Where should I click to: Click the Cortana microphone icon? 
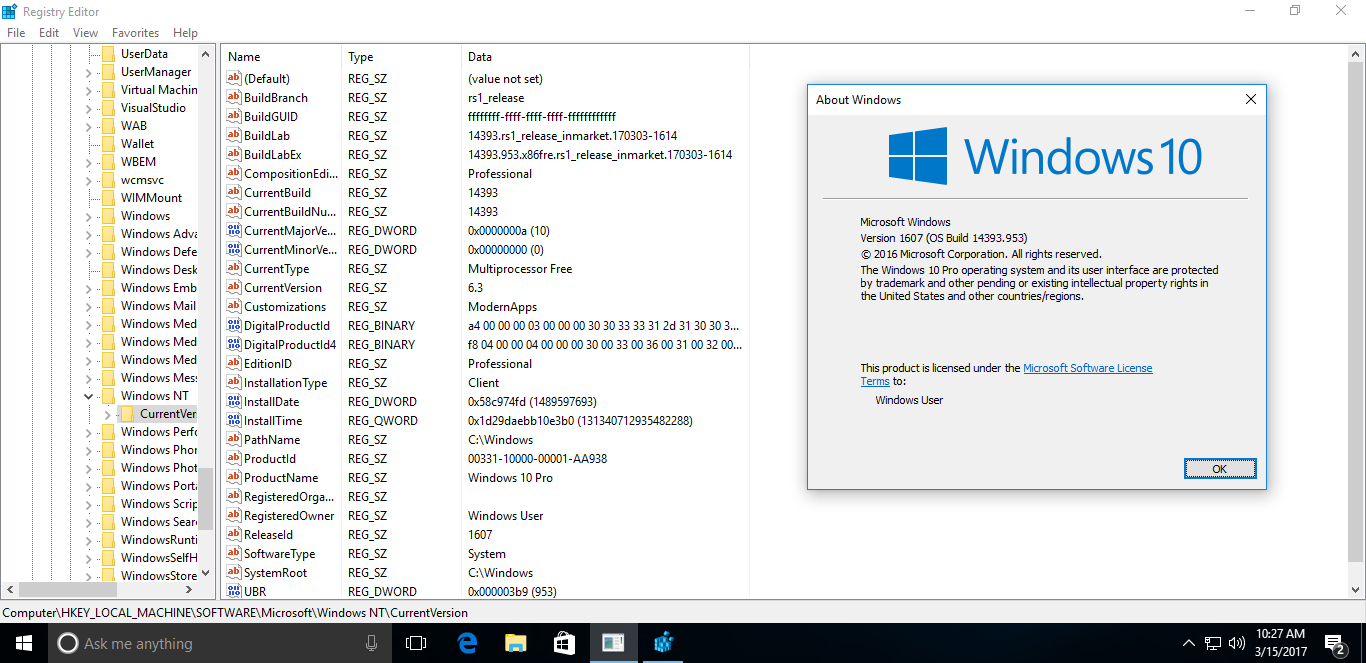click(x=372, y=643)
